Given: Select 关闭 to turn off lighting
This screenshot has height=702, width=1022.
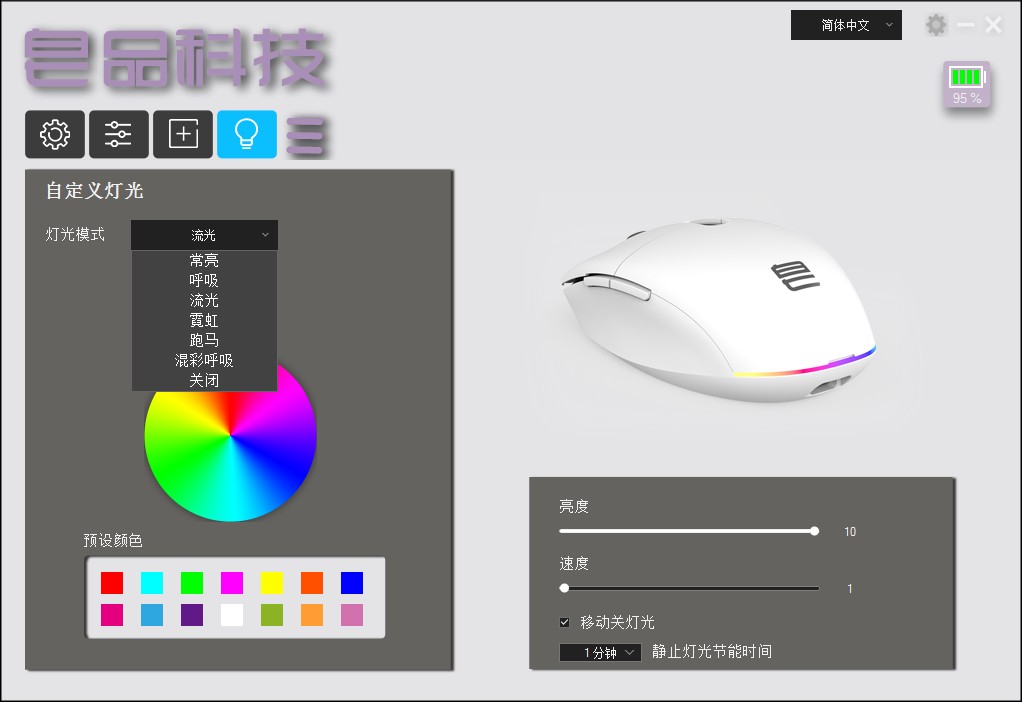Looking at the screenshot, I should tap(204, 380).
